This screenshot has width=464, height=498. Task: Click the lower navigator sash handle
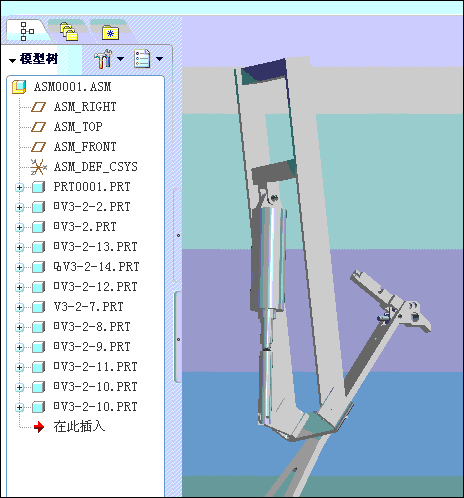click(x=178, y=337)
